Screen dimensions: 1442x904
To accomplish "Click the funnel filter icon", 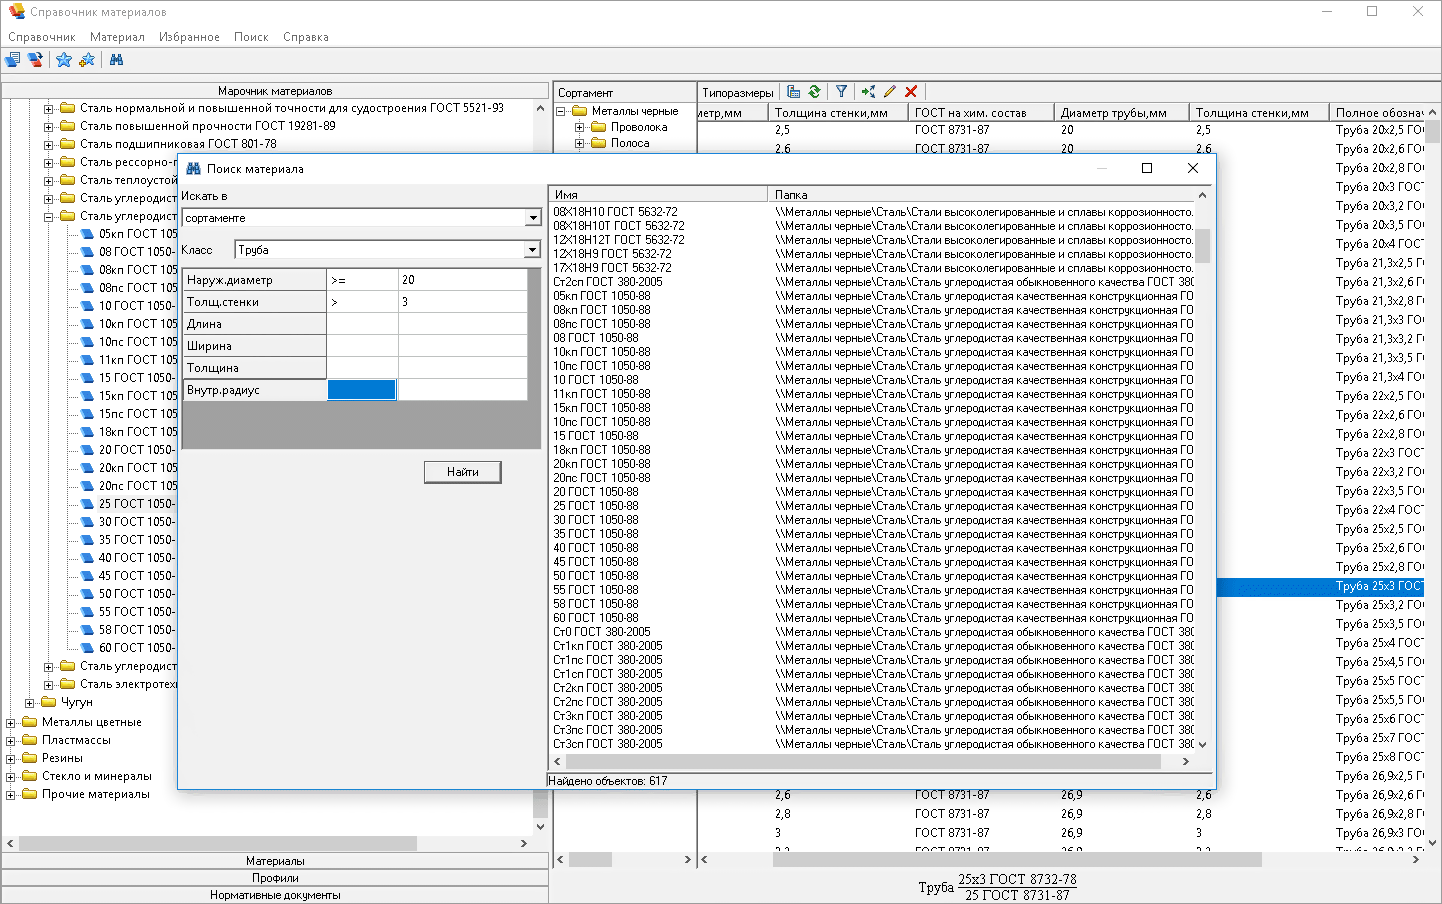I will tap(842, 92).
